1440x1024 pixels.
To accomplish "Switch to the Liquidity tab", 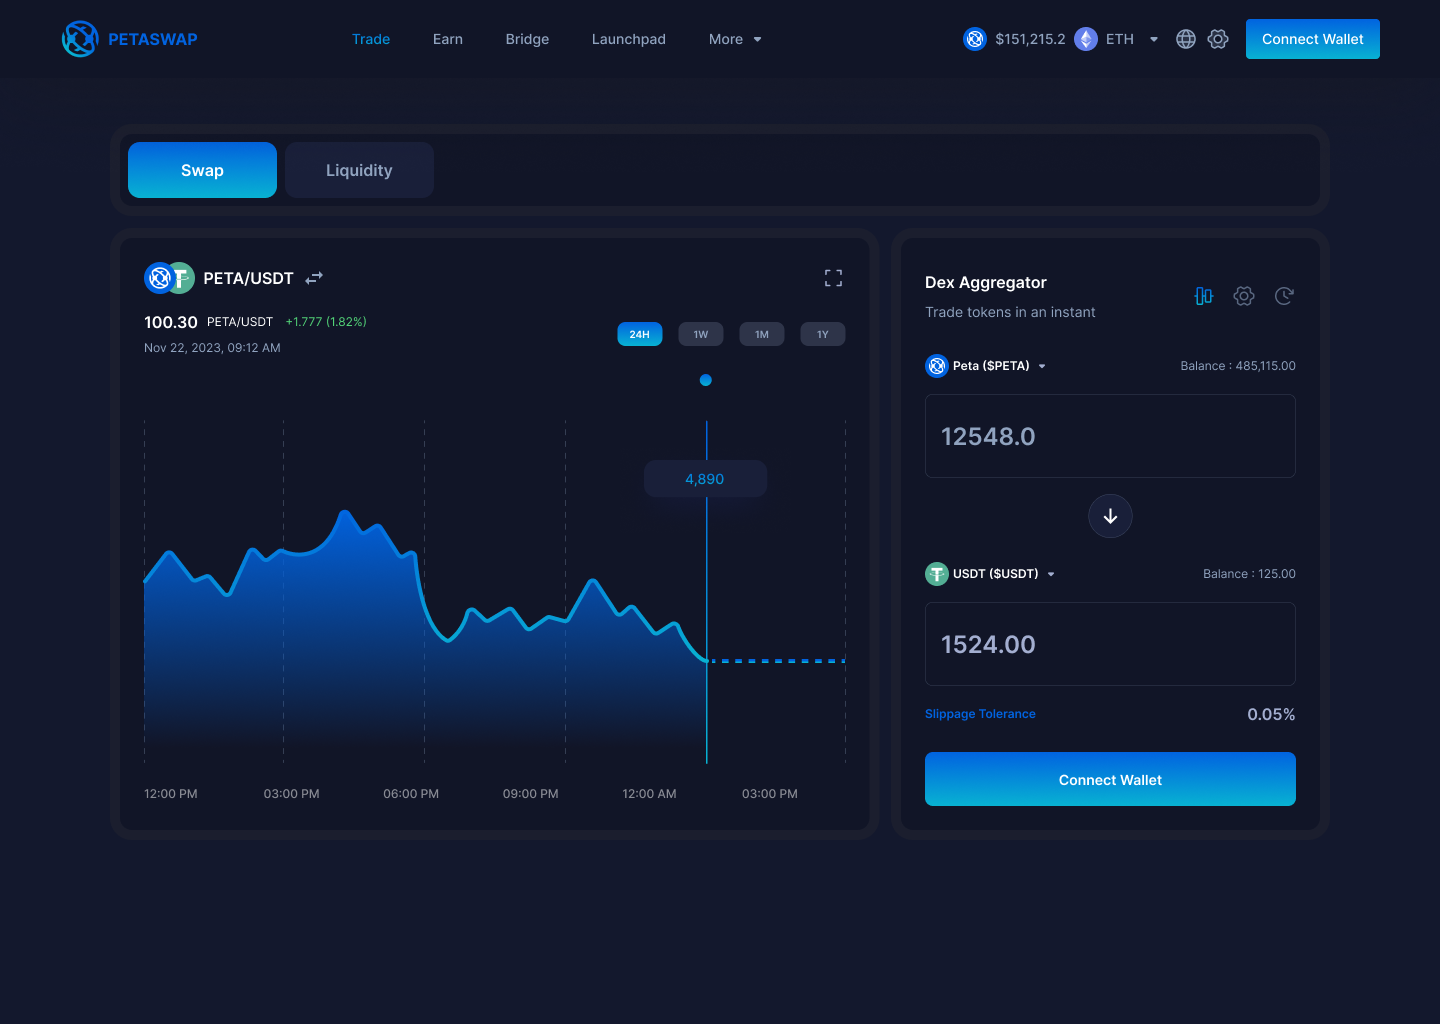I will pos(359,170).
